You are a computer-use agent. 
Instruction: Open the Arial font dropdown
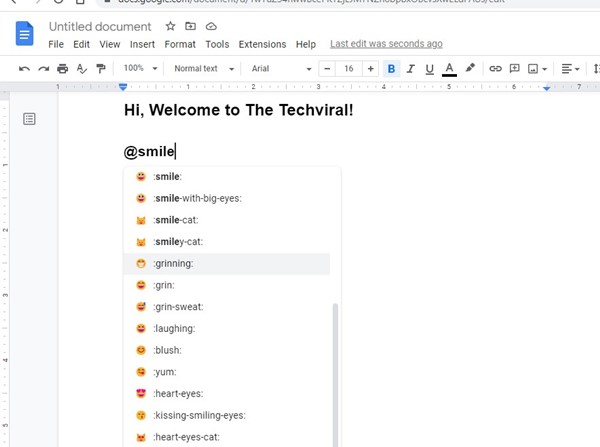(281, 69)
